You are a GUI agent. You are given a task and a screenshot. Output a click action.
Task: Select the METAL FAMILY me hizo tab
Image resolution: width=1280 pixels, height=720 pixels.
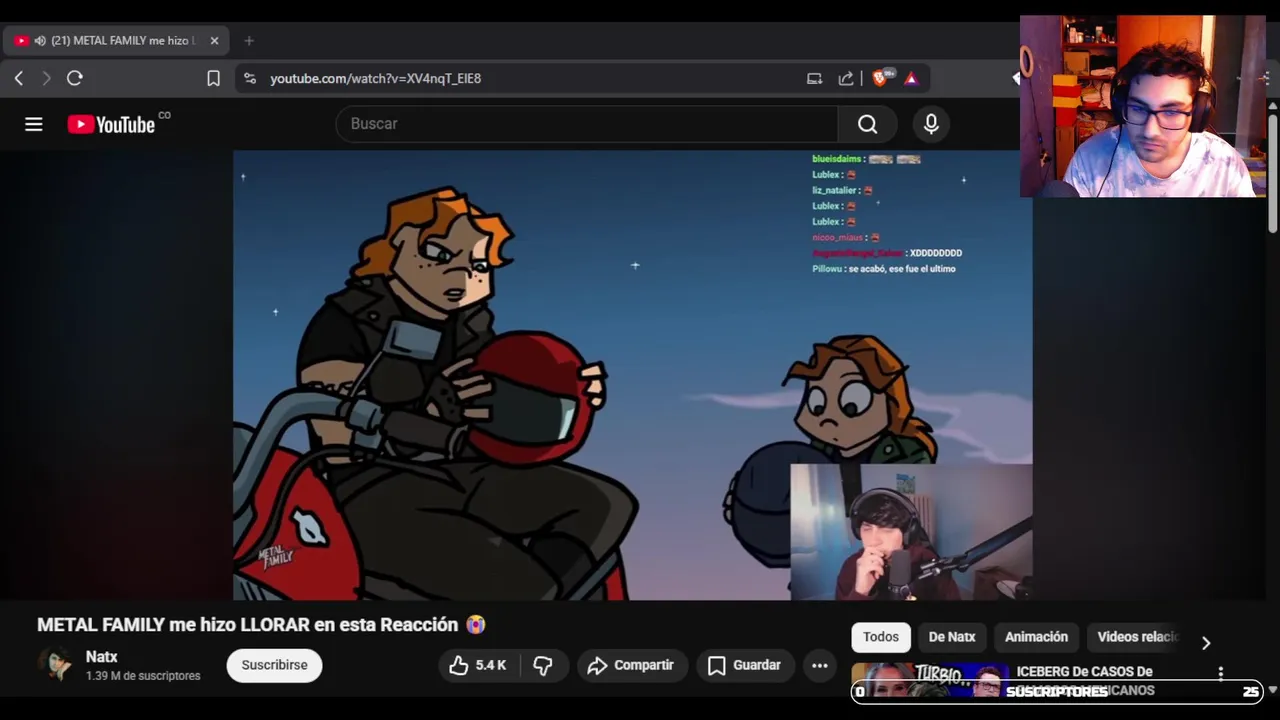tap(117, 41)
